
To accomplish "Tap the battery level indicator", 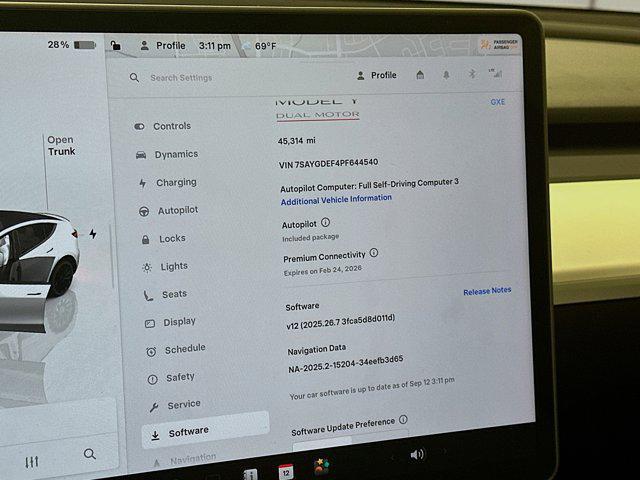I will [x=72, y=44].
